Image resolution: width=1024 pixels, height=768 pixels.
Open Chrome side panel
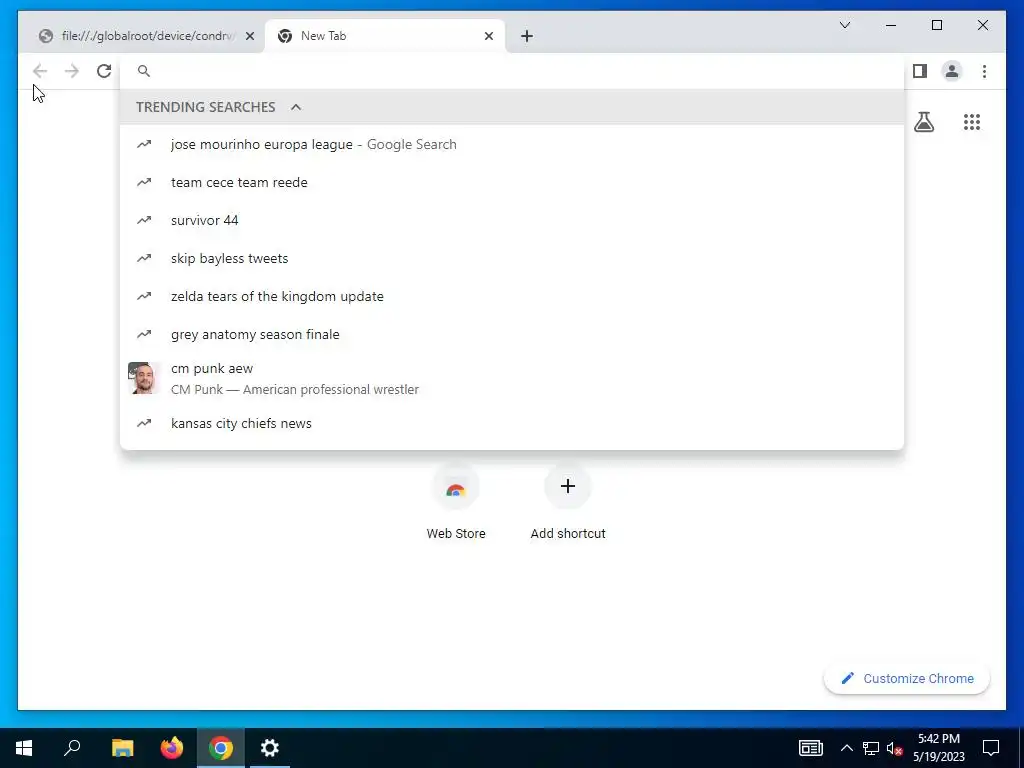tap(920, 71)
